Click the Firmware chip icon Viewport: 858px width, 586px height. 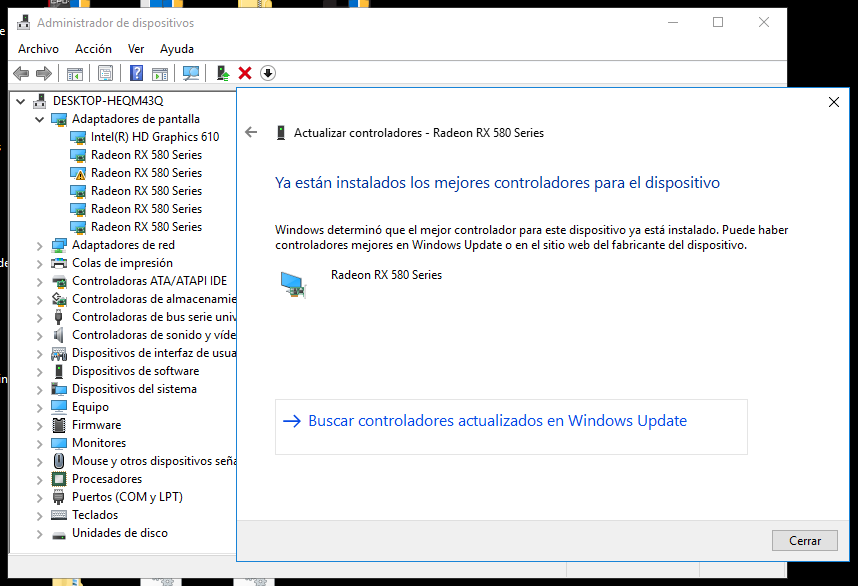(59, 425)
